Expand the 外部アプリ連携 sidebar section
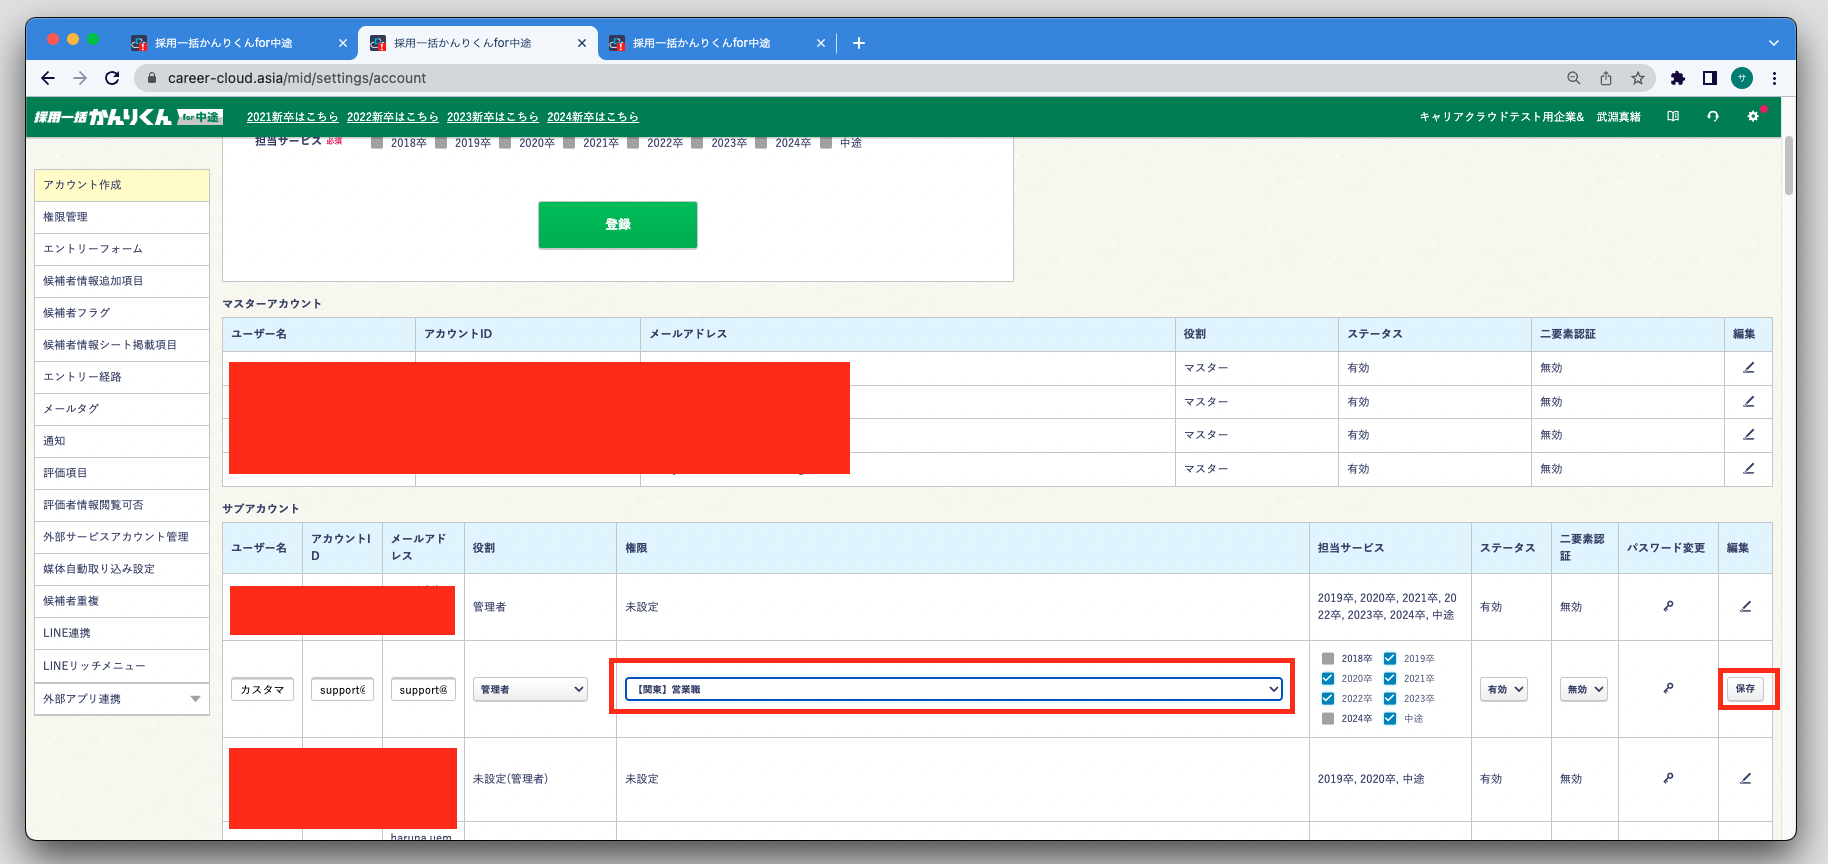The height and width of the screenshot is (864, 1828). click(x=122, y=699)
